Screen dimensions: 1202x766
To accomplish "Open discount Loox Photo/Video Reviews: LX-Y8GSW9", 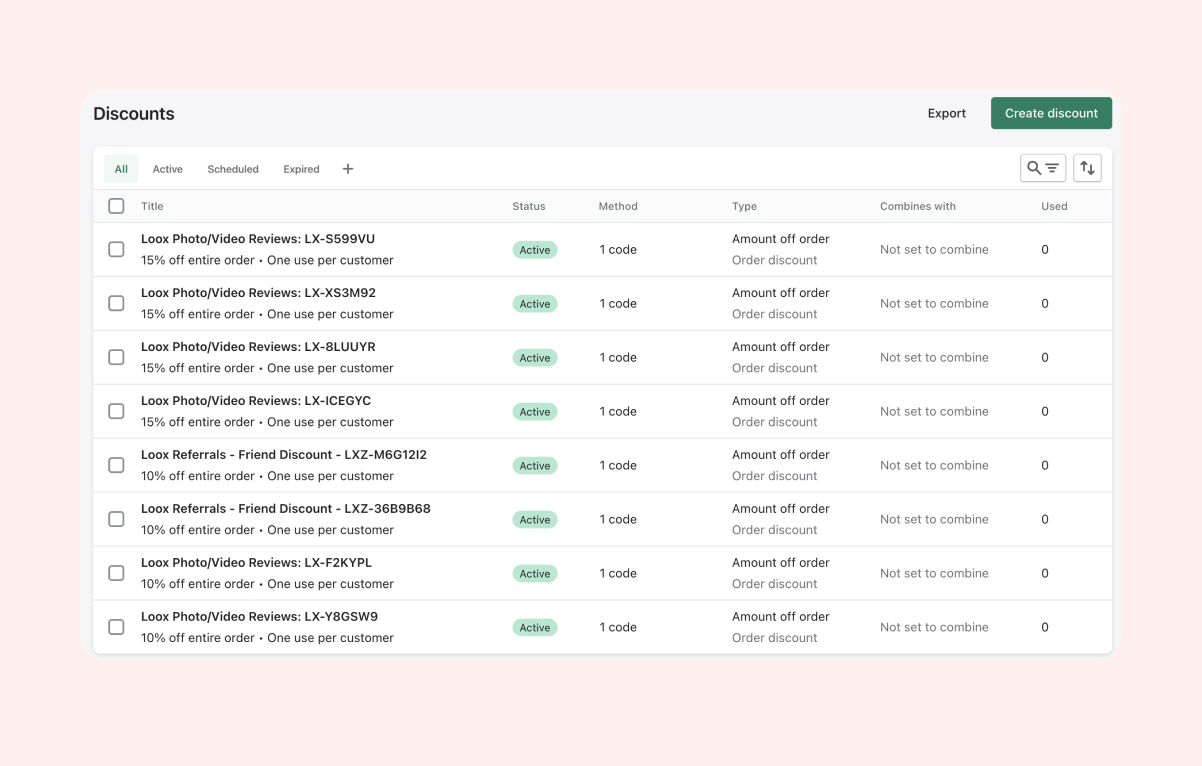I will pyautogui.click(x=259, y=617).
